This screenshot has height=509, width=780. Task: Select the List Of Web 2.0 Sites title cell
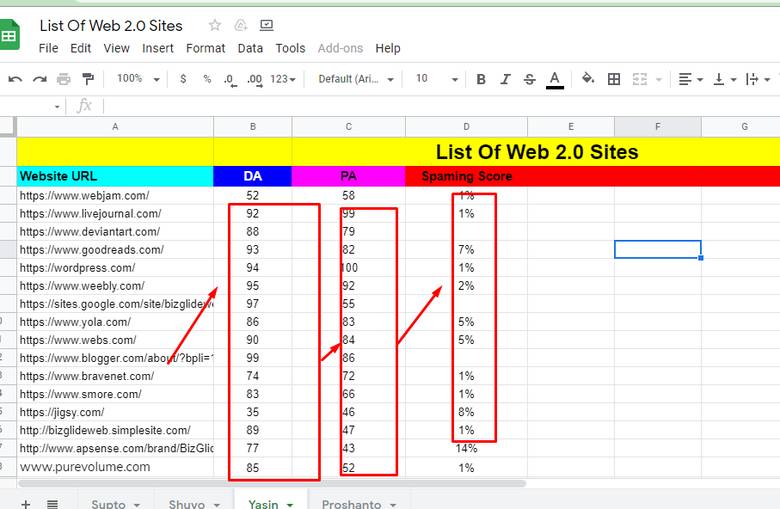pos(536,152)
